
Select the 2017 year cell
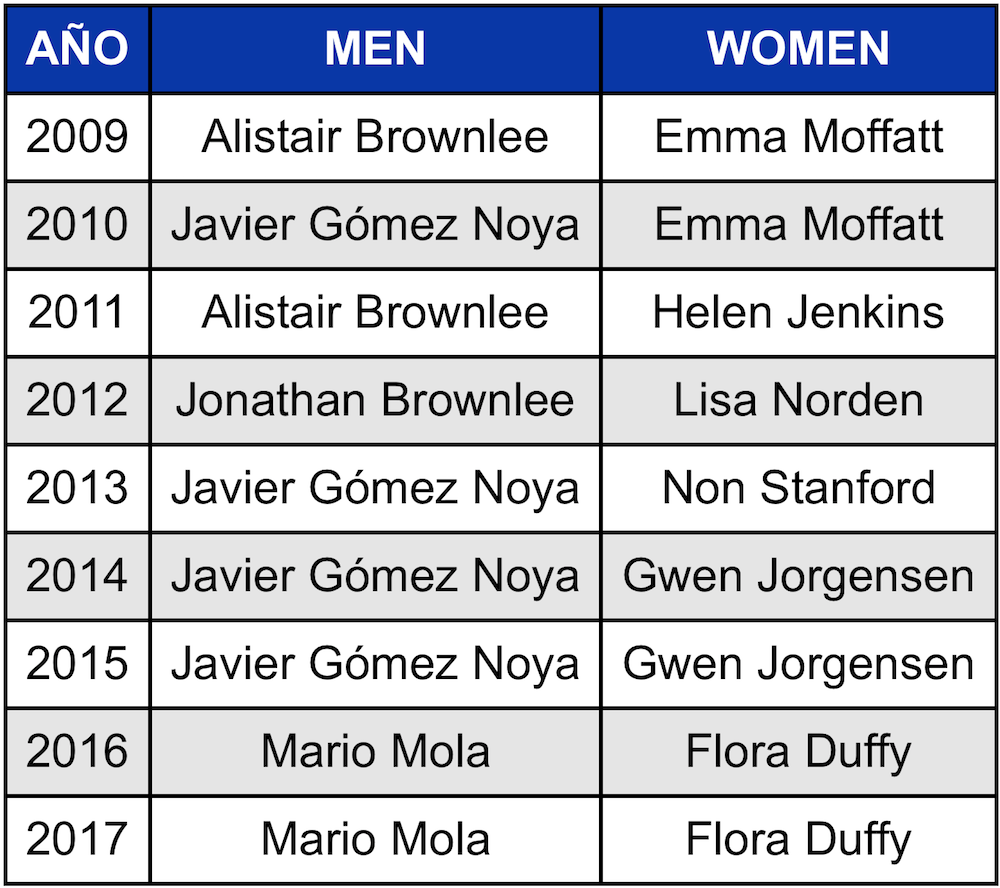77,839
